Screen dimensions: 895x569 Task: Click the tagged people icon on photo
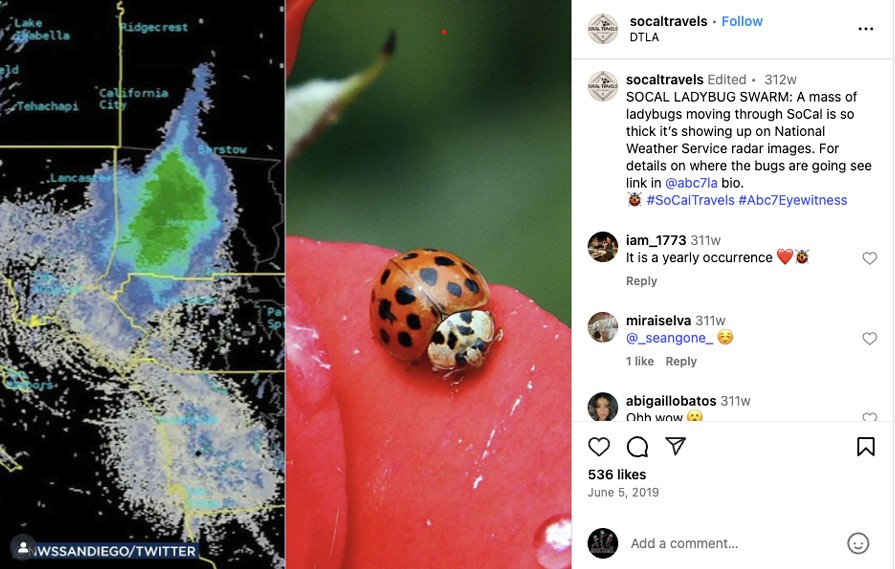tap(23, 547)
